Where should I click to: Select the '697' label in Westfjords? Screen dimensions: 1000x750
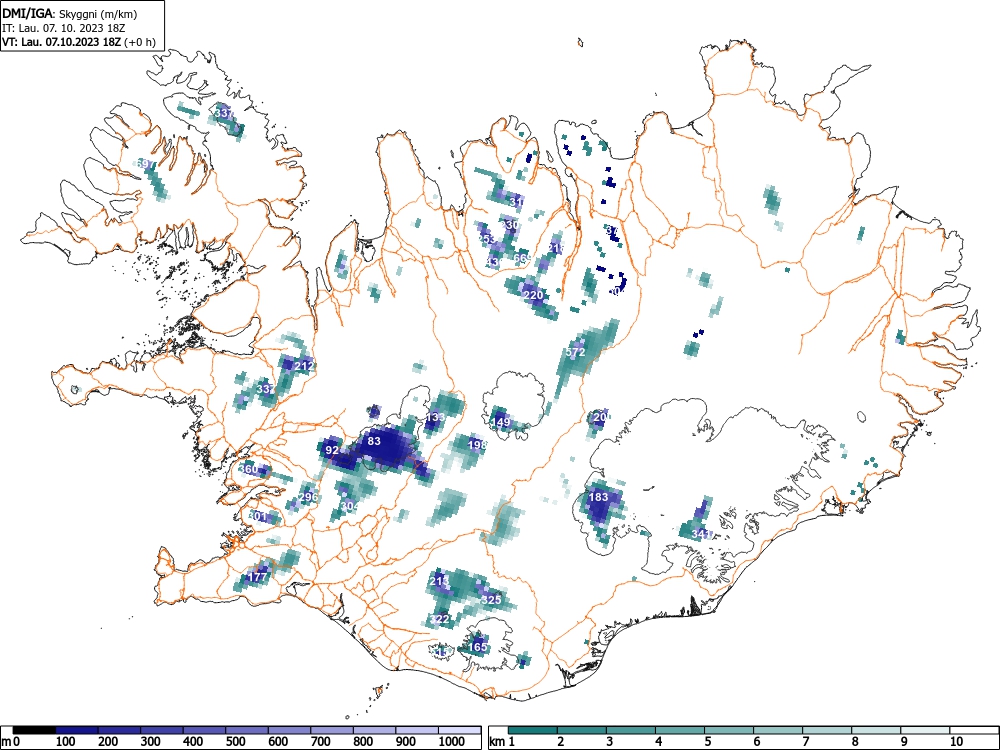(145, 165)
